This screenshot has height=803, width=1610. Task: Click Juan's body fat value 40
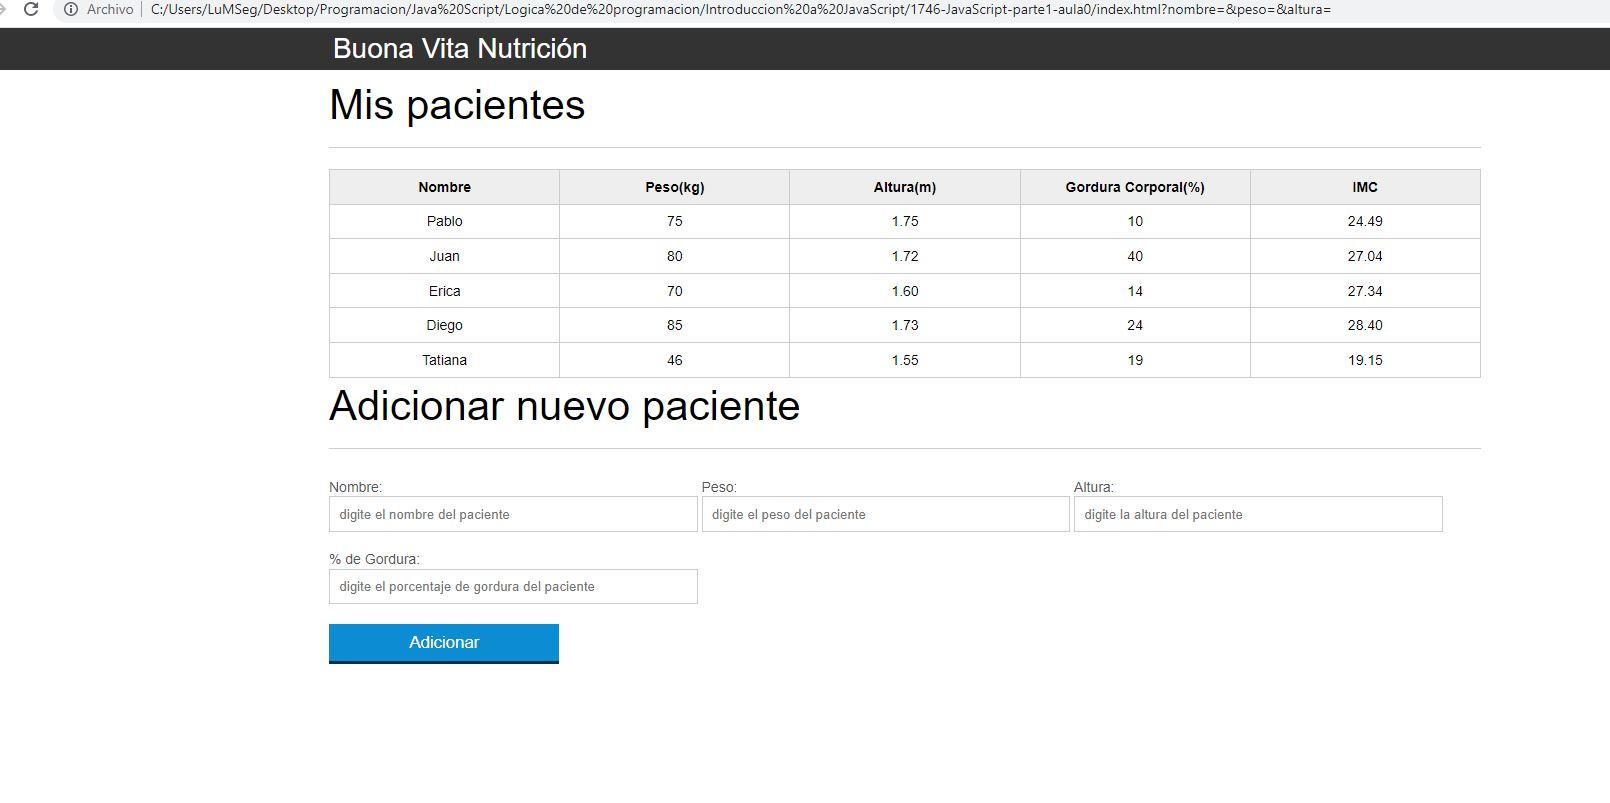(1135, 256)
